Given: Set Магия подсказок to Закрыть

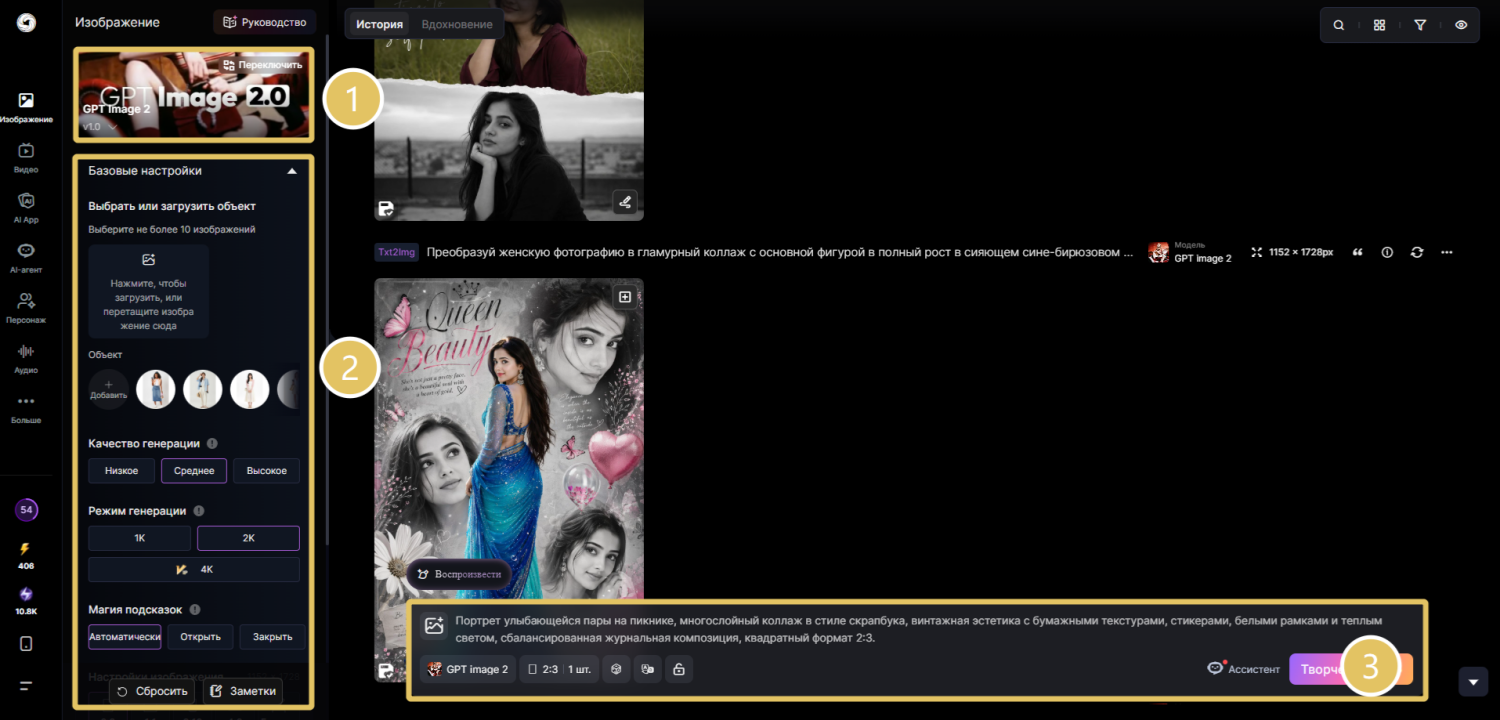Looking at the screenshot, I should coord(273,637).
